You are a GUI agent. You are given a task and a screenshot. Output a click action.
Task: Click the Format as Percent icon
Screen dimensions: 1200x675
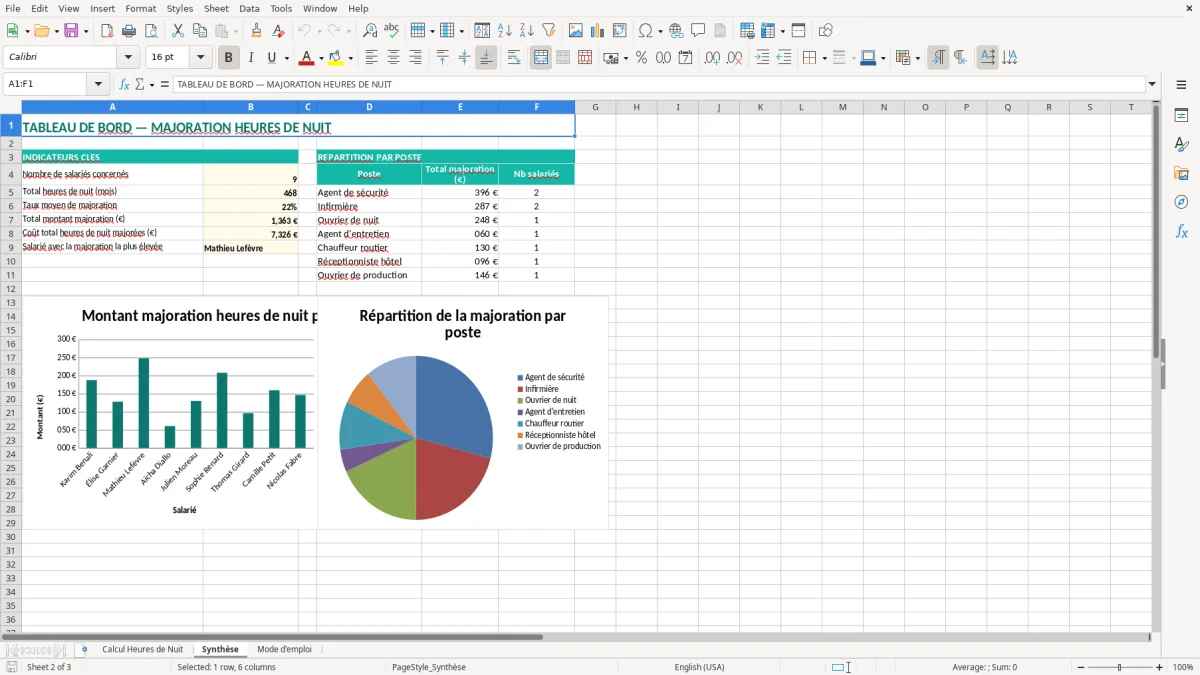[642, 58]
